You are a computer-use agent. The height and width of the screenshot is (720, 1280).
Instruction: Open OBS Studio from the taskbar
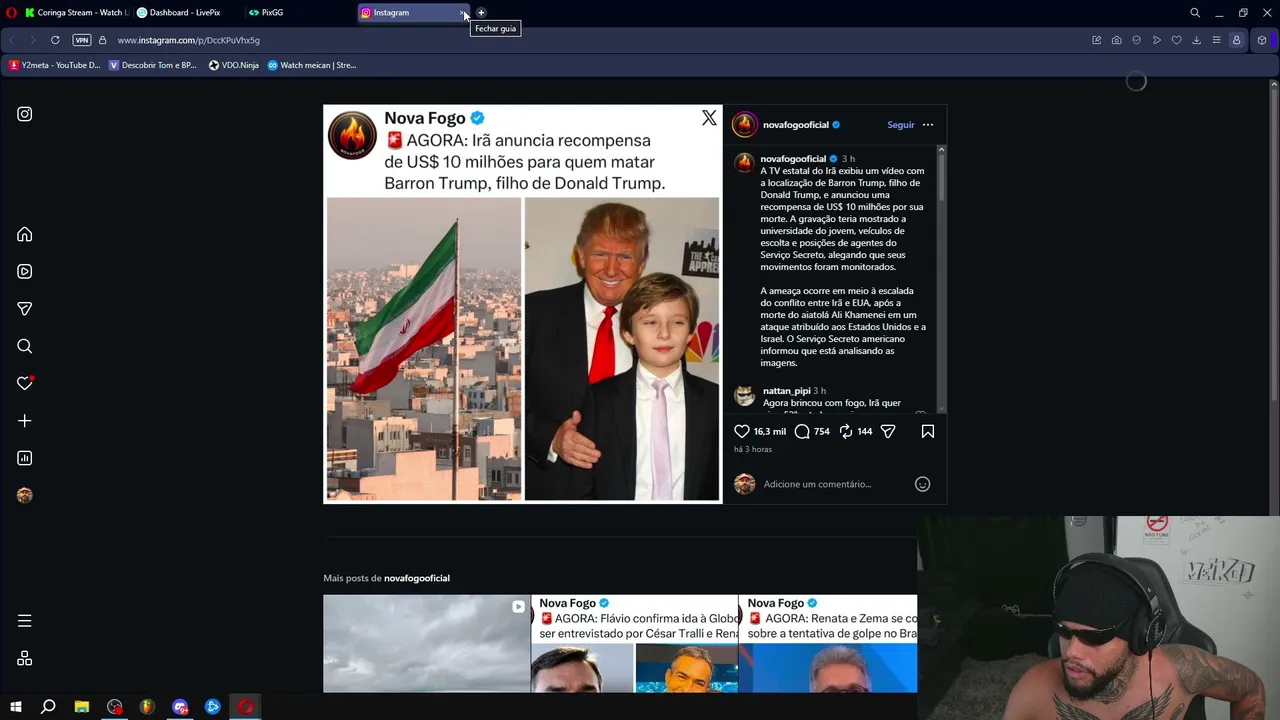click(x=115, y=707)
